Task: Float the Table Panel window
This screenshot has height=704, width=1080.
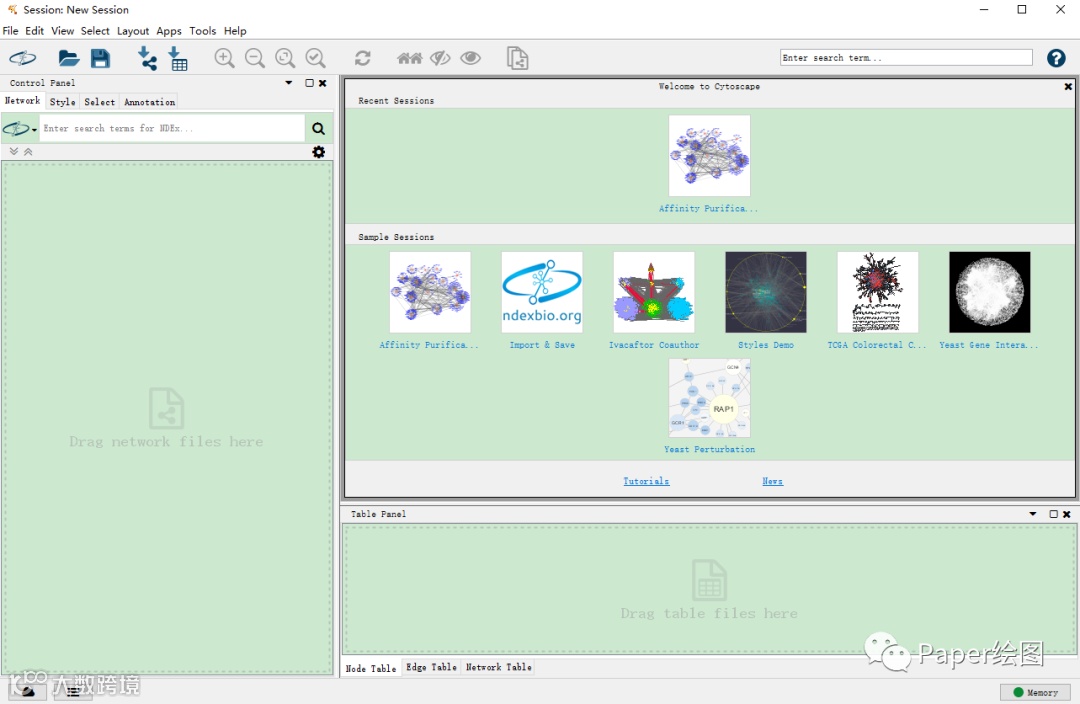Action: pyautogui.click(x=1053, y=514)
